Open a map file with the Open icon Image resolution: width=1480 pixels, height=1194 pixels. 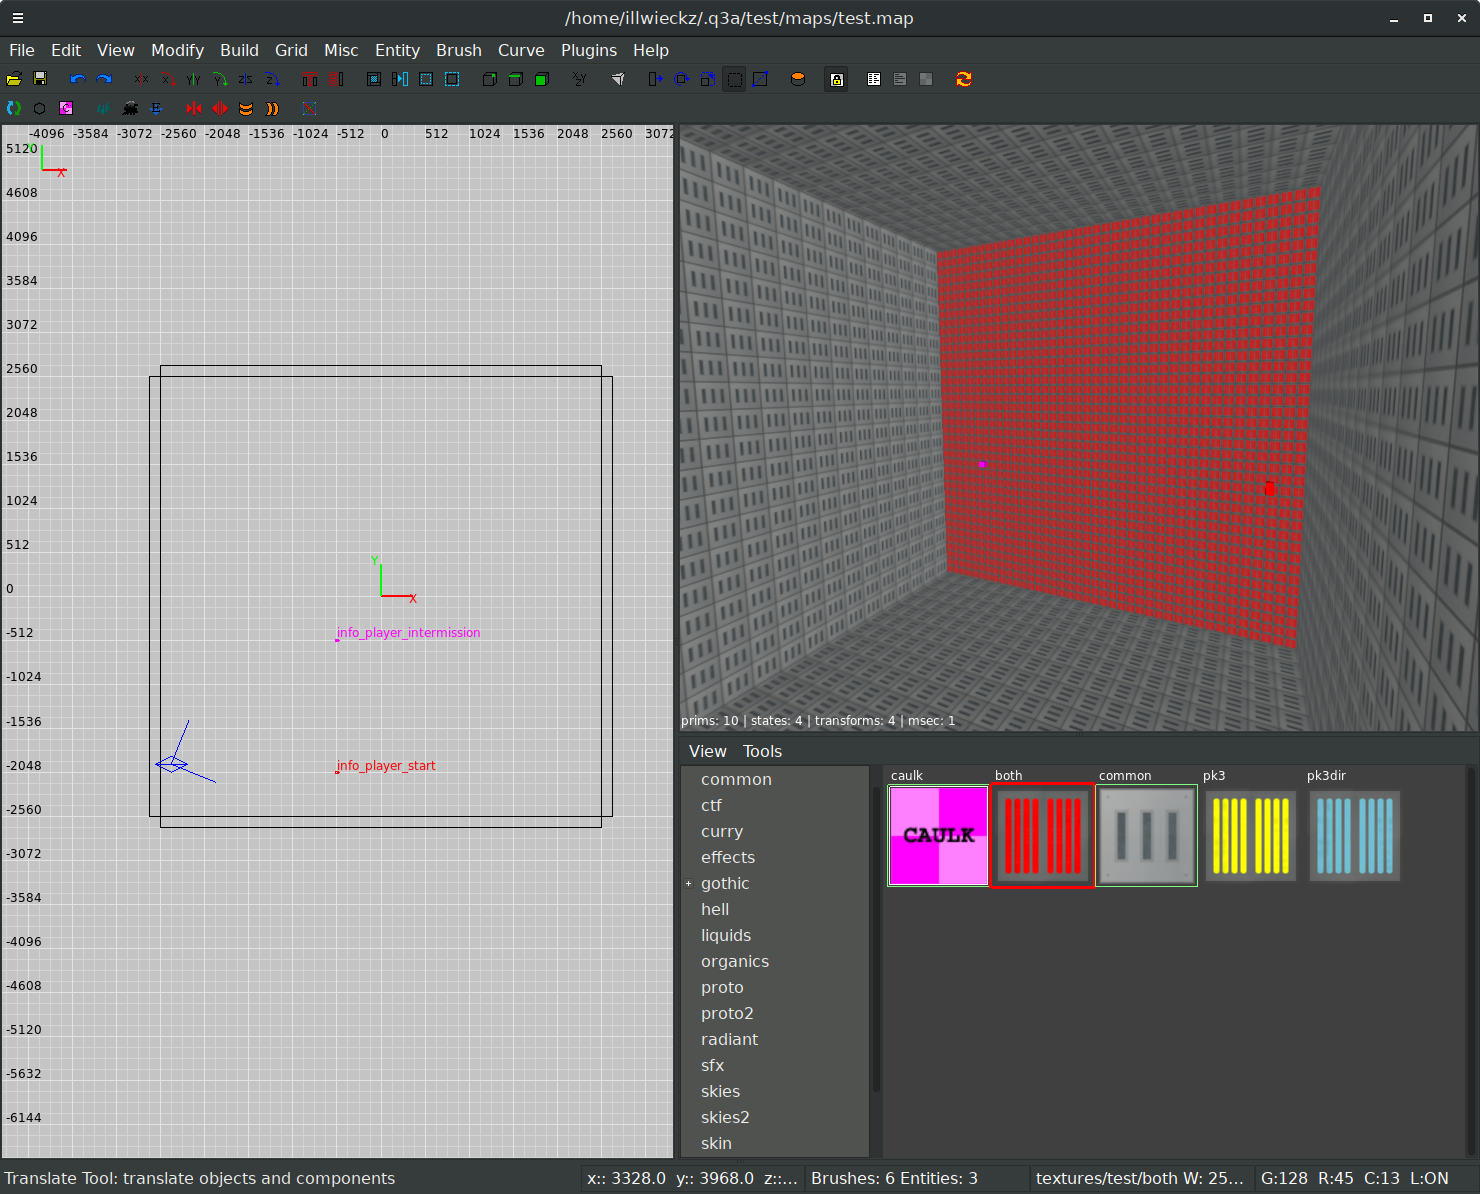[x=14, y=79]
